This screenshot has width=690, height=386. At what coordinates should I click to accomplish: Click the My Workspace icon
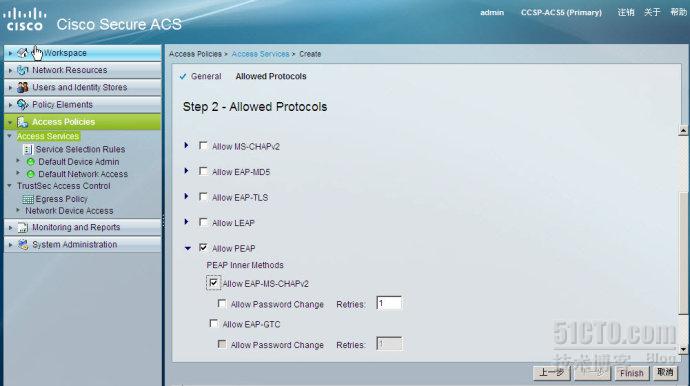22,53
